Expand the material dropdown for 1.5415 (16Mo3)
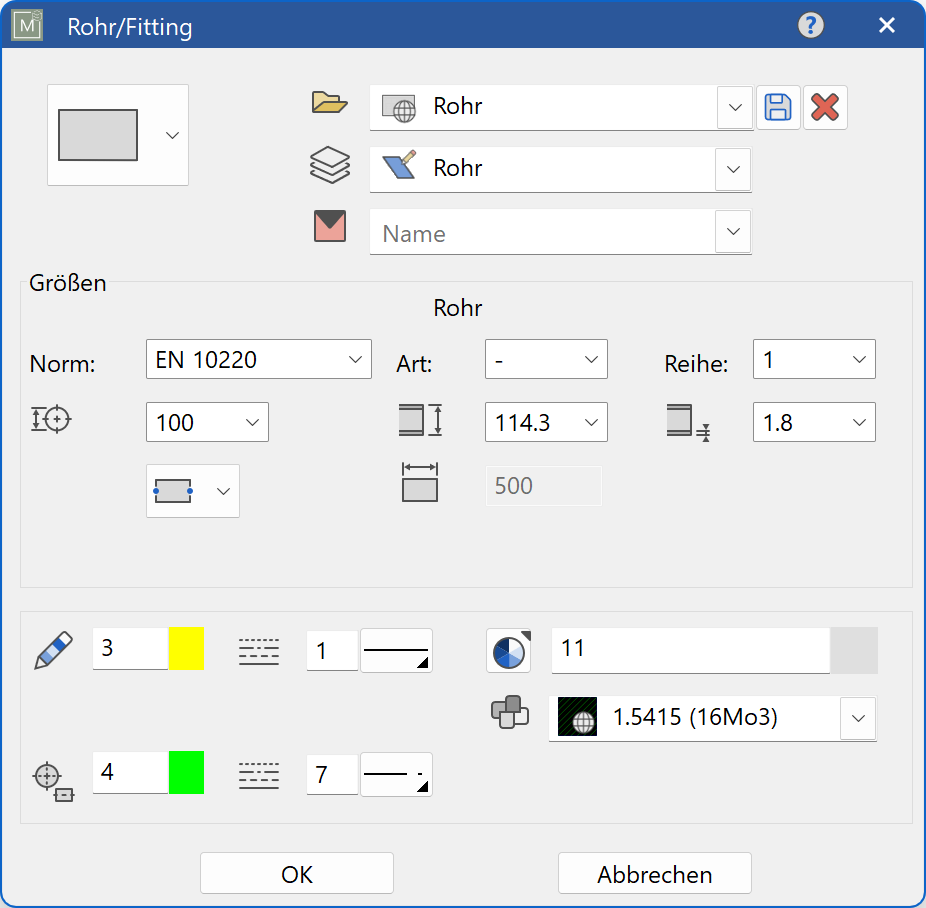This screenshot has height=908, width=926. [x=858, y=717]
